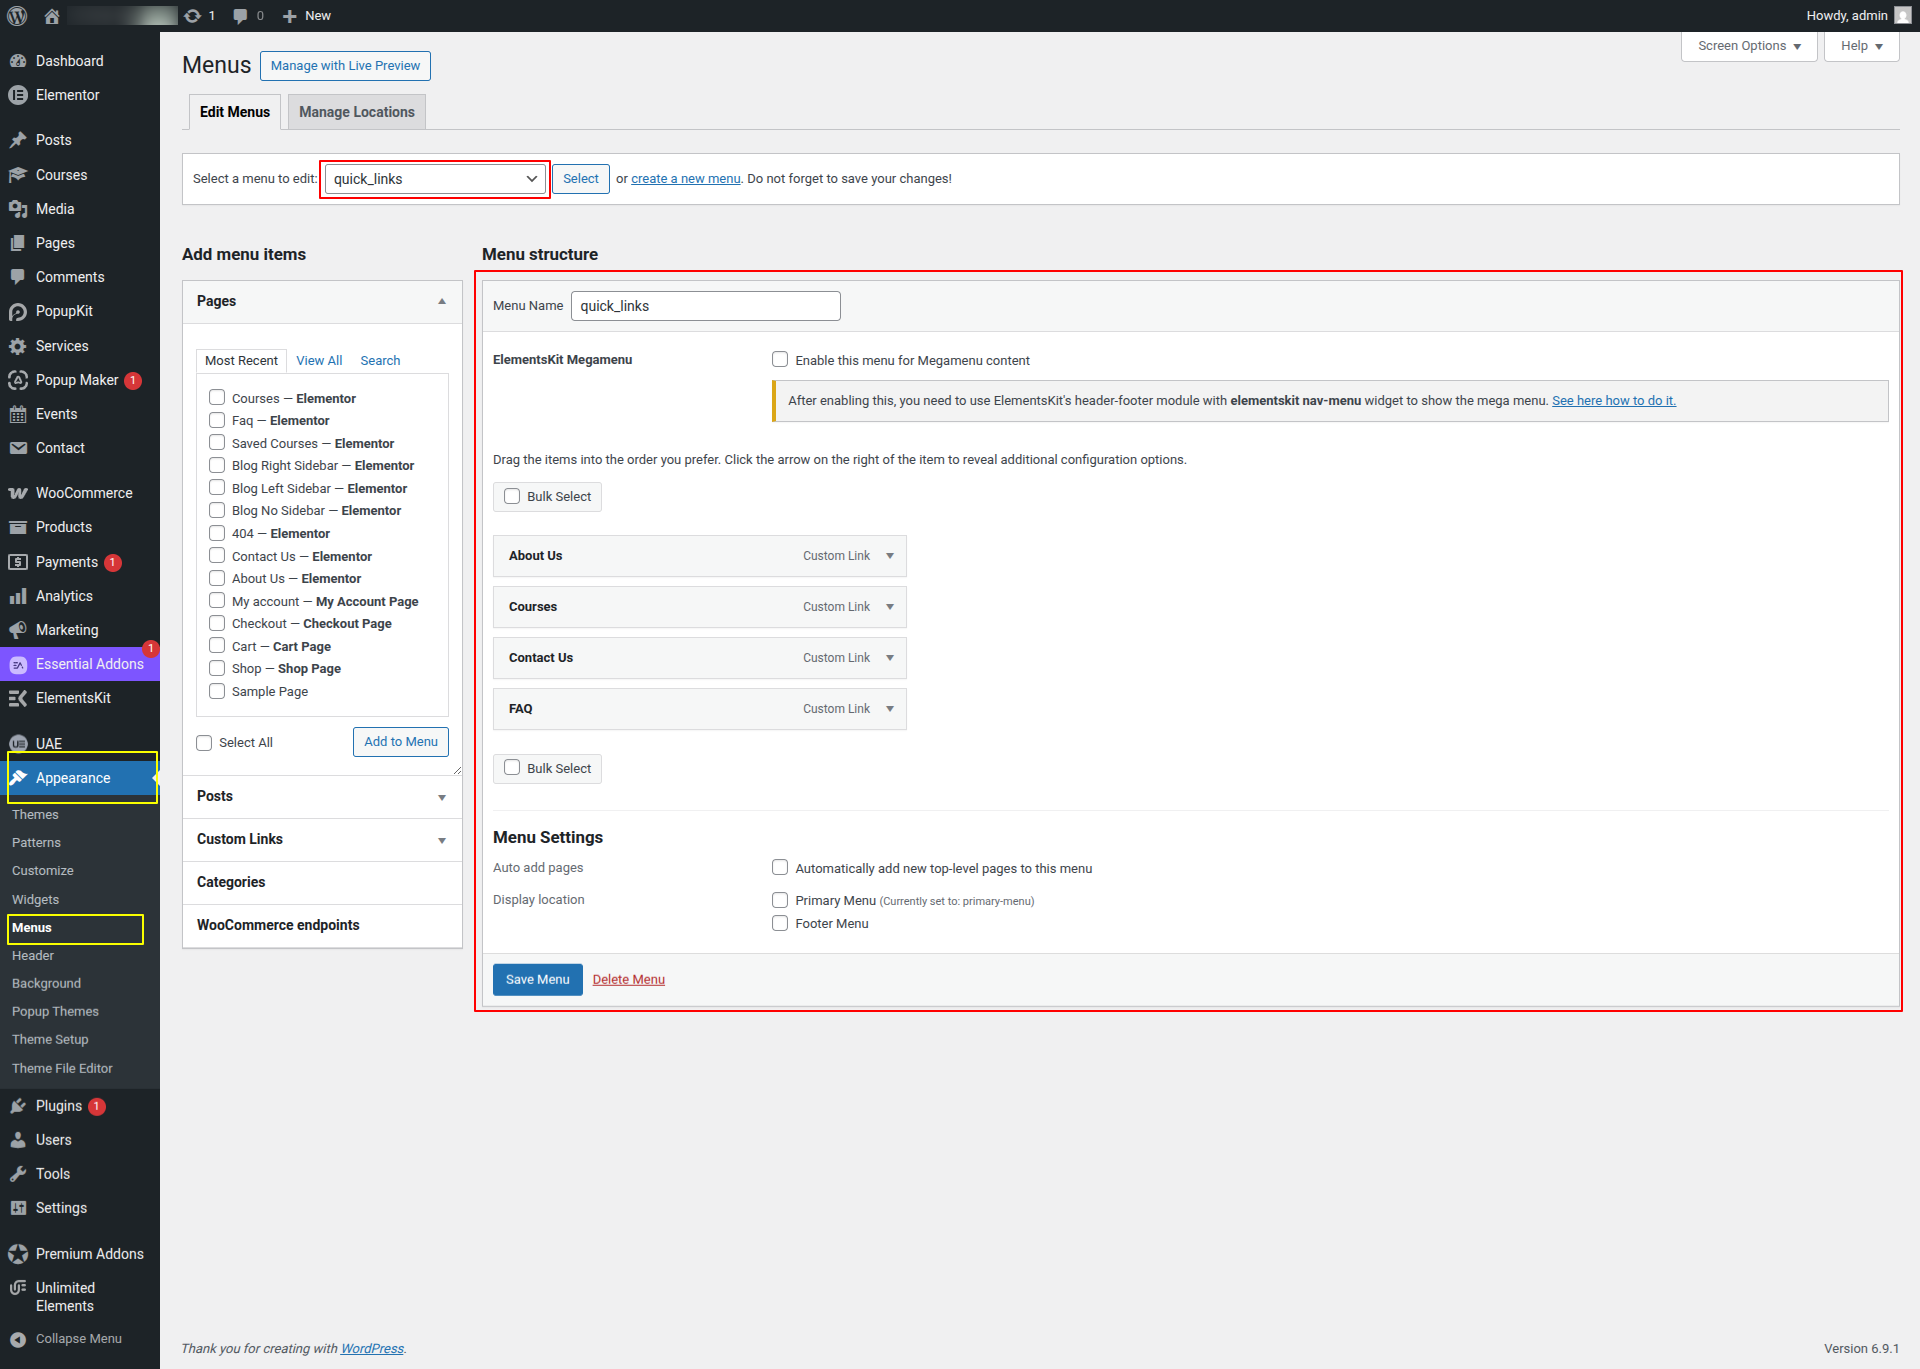Open WooCommerce from the sidebar
The width and height of the screenshot is (1920, 1369).
click(83, 493)
